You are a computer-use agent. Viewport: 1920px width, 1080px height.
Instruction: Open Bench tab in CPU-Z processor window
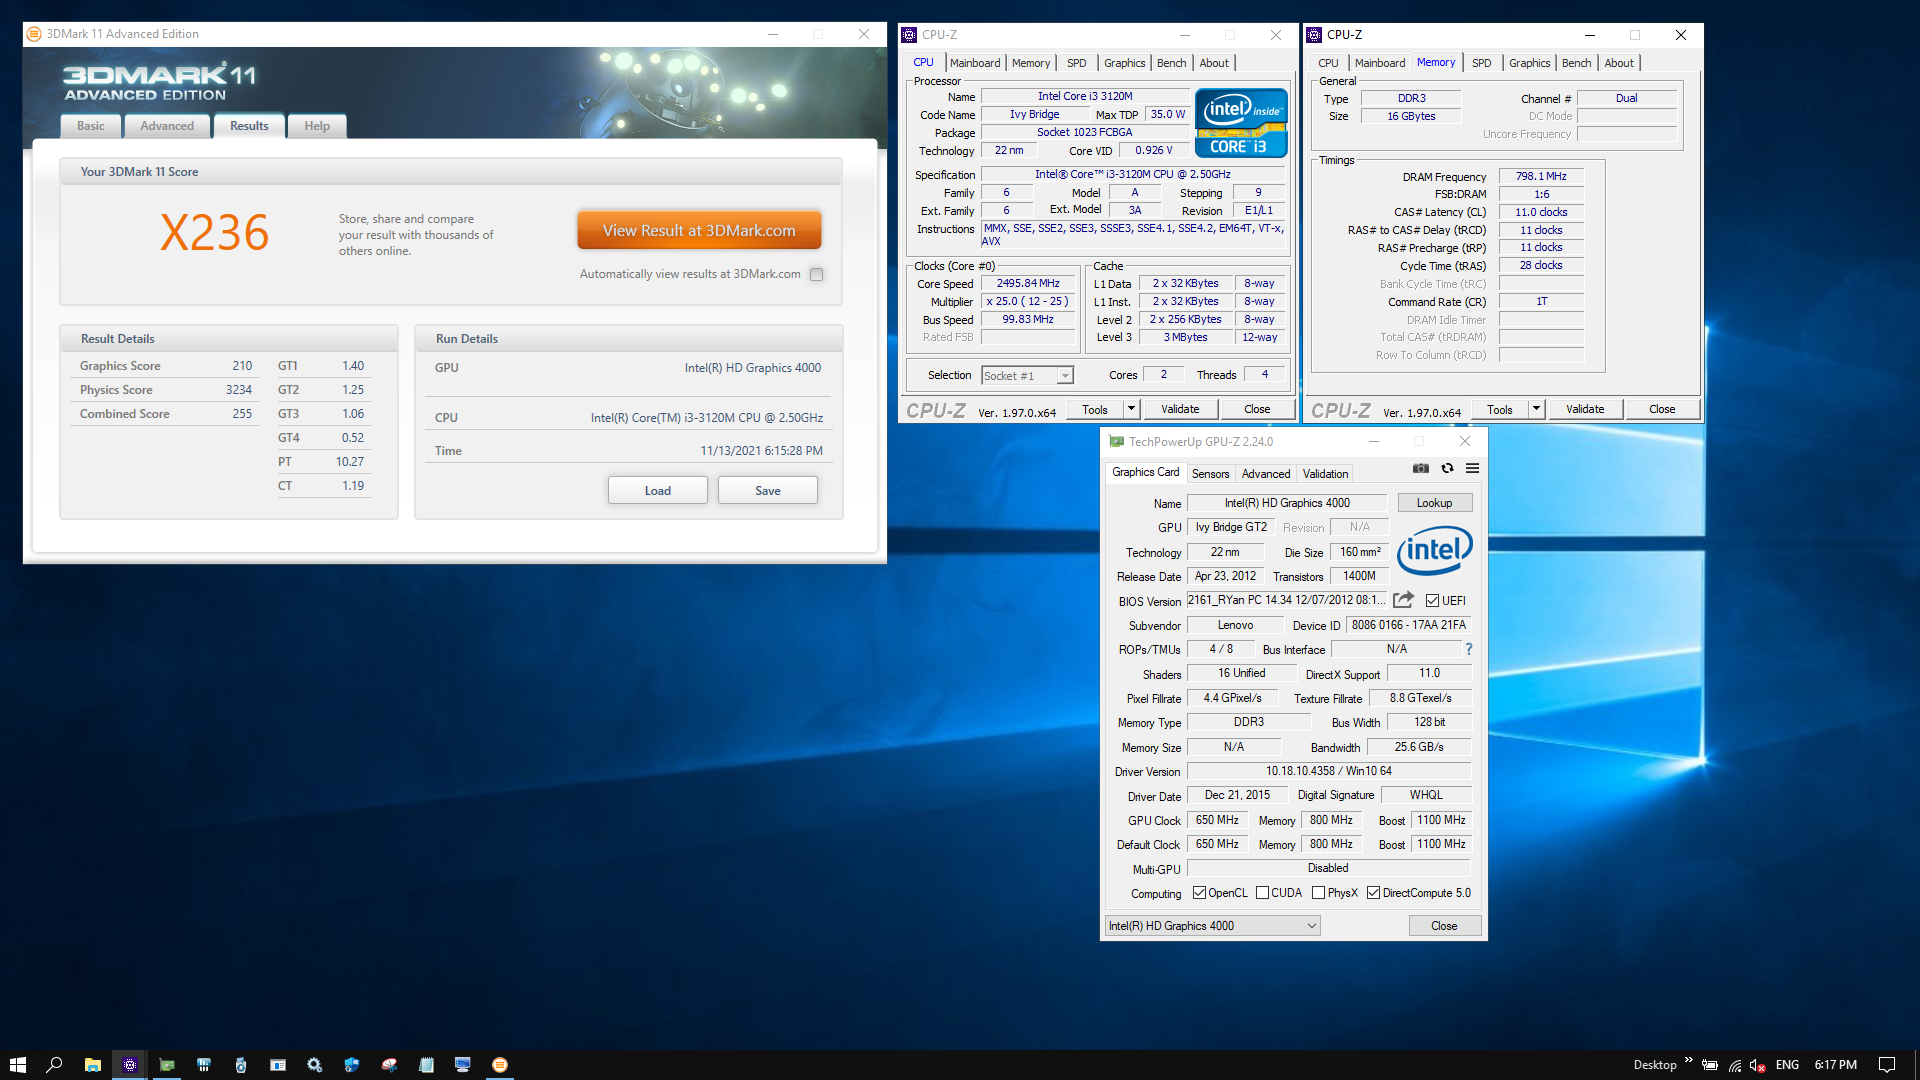coord(1171,63)
